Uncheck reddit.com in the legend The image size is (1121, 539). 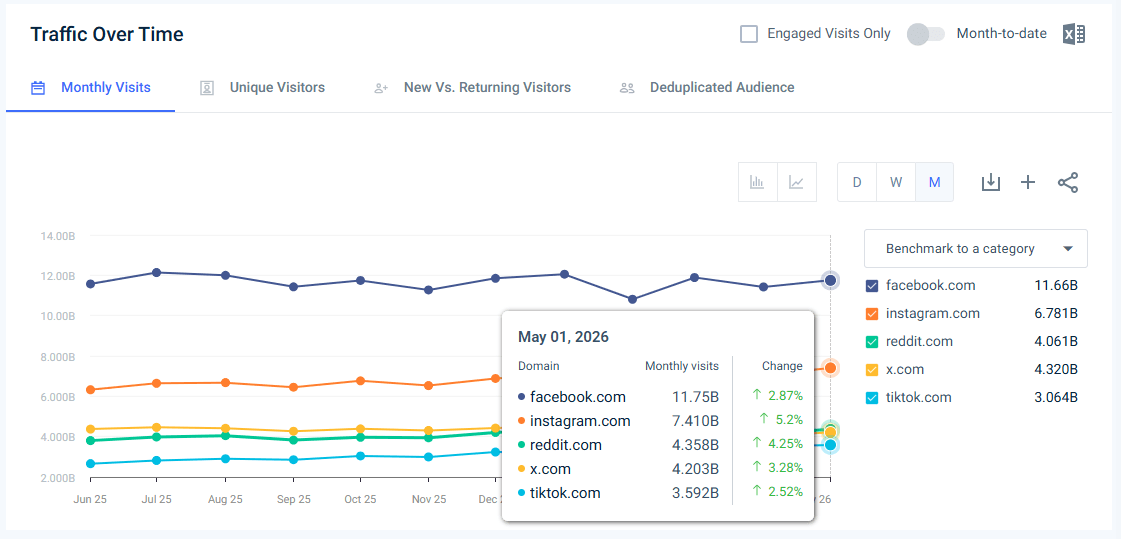tap(871, 342)
